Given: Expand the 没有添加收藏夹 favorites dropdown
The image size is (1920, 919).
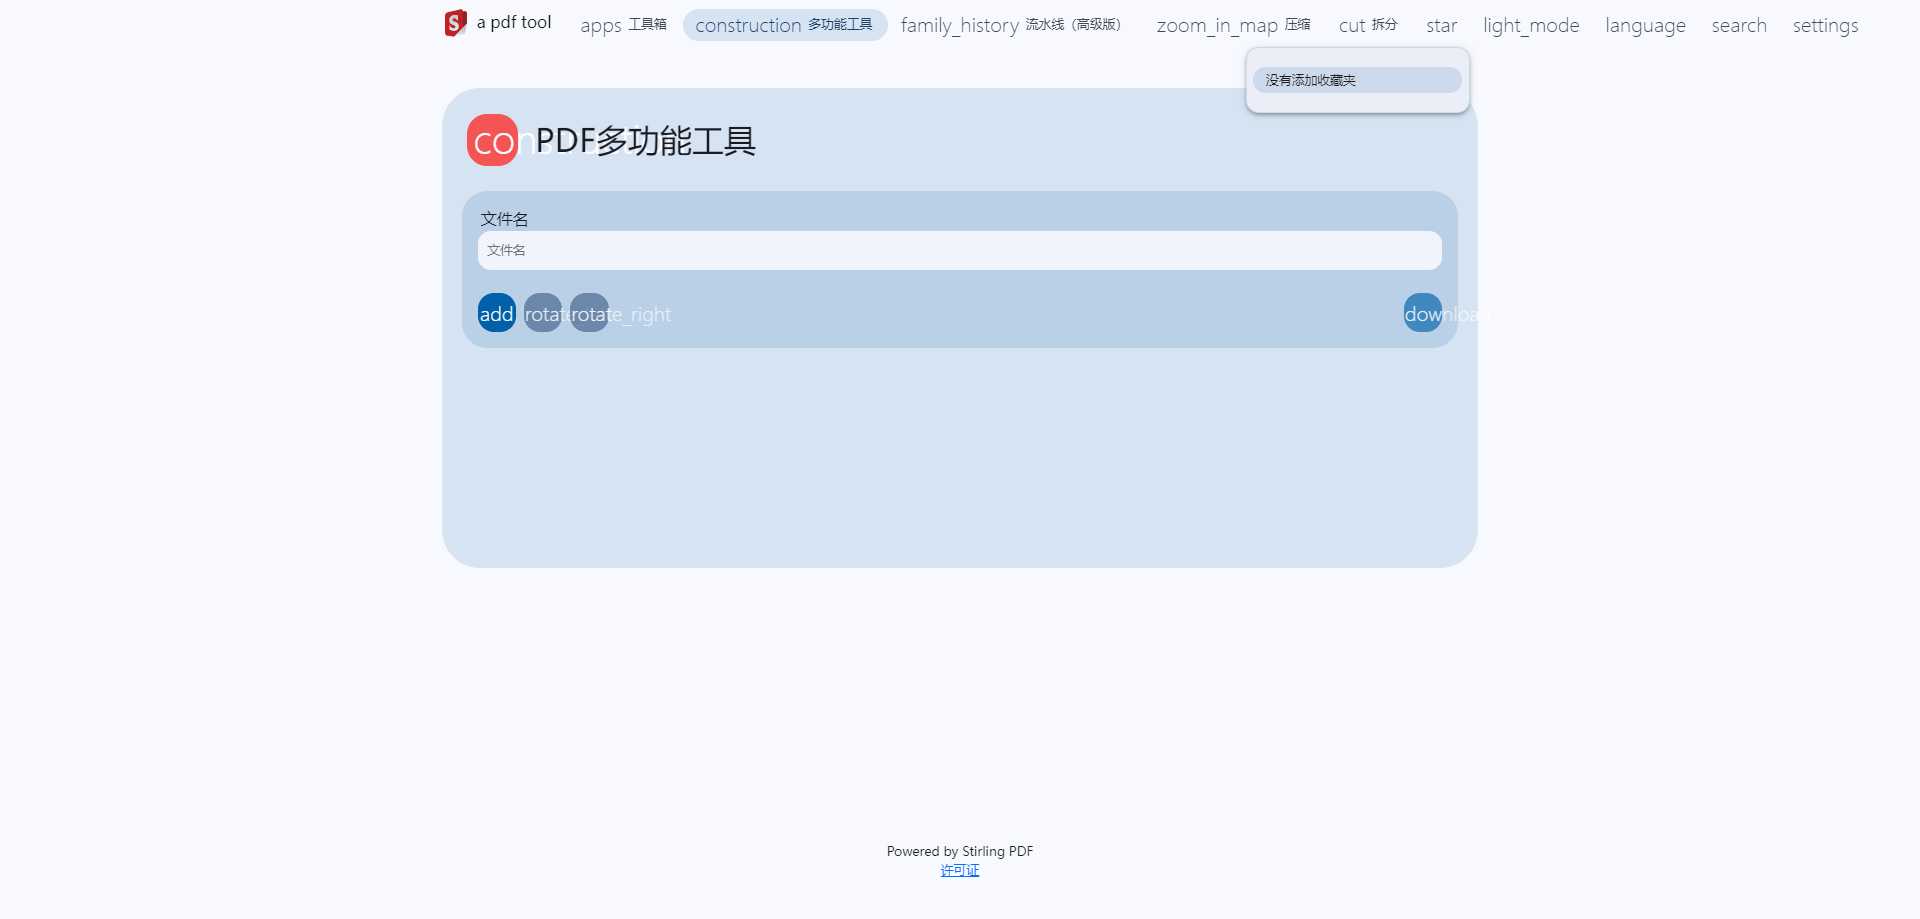Looking at the screenshot, I should (1356, 80).
